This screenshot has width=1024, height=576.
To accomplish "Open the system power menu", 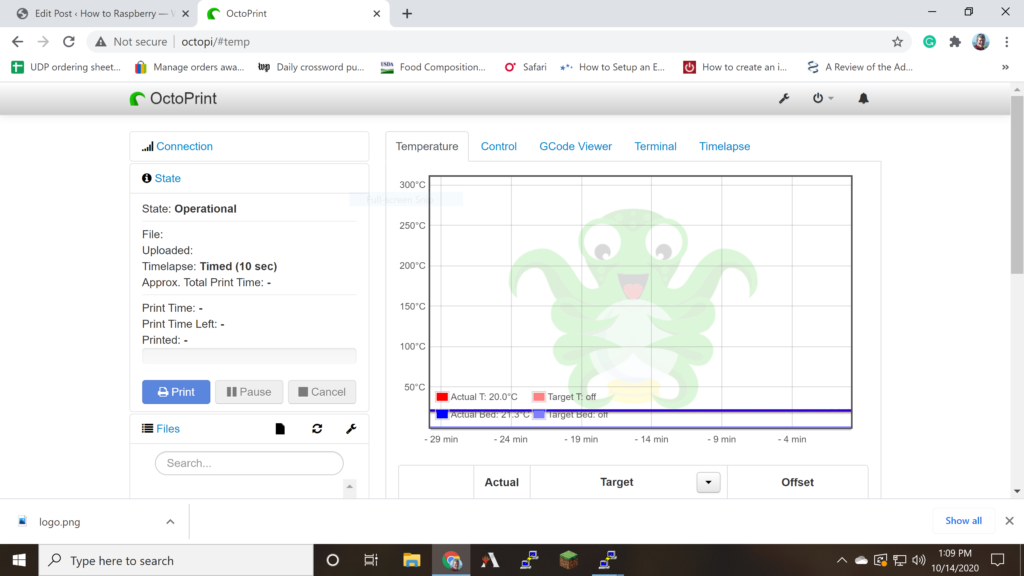I will point(822,98).
